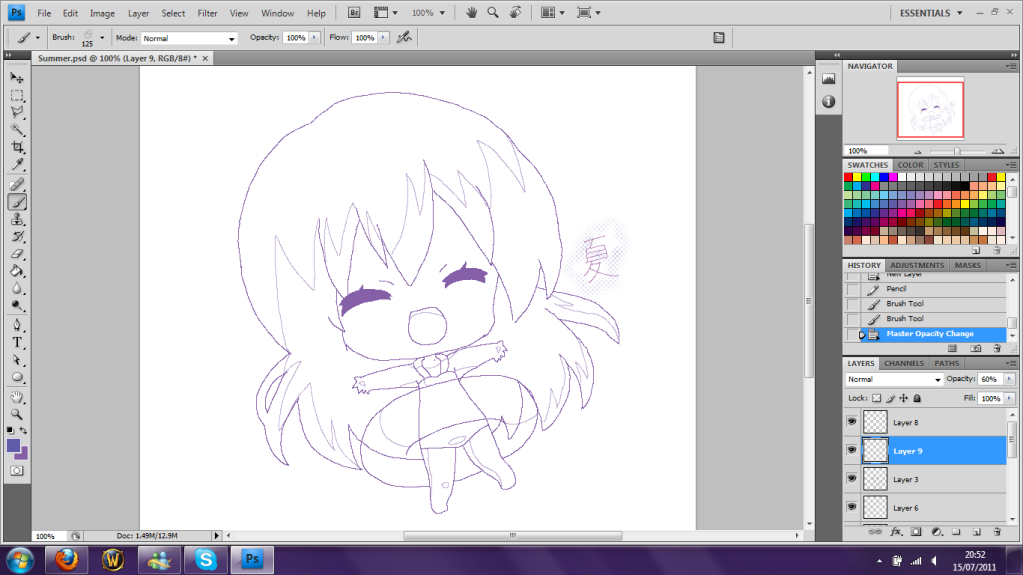Open Skype from the taskbar
Screen dimensions: 1023x575
tap(206, 559)
